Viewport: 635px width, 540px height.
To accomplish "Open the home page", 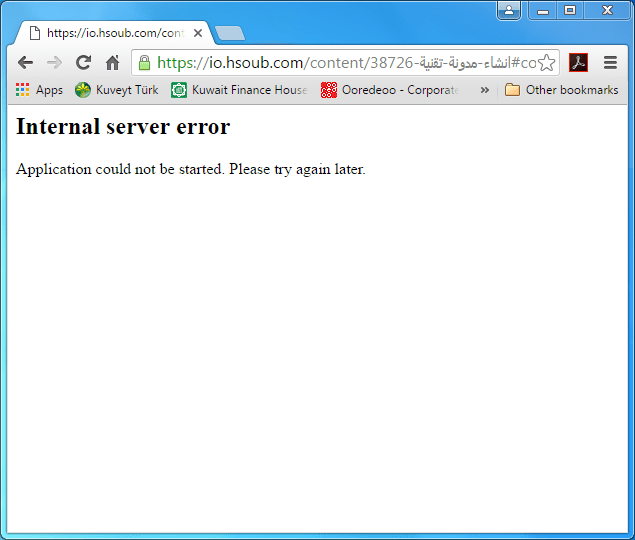I will [x=113, y=63].
